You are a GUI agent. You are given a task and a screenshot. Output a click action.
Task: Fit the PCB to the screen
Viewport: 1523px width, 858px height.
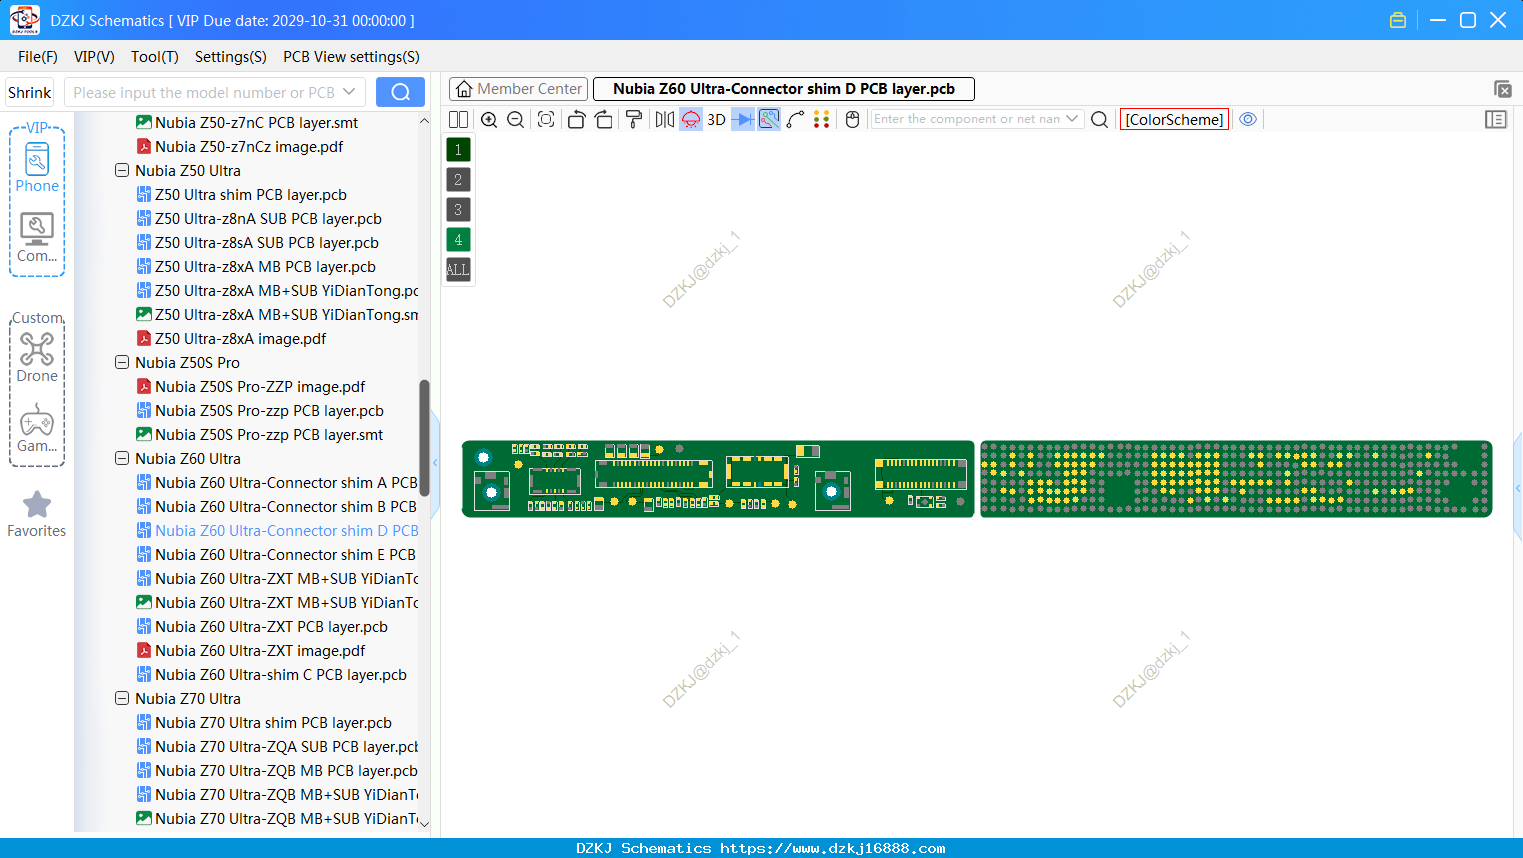(546, 119)
